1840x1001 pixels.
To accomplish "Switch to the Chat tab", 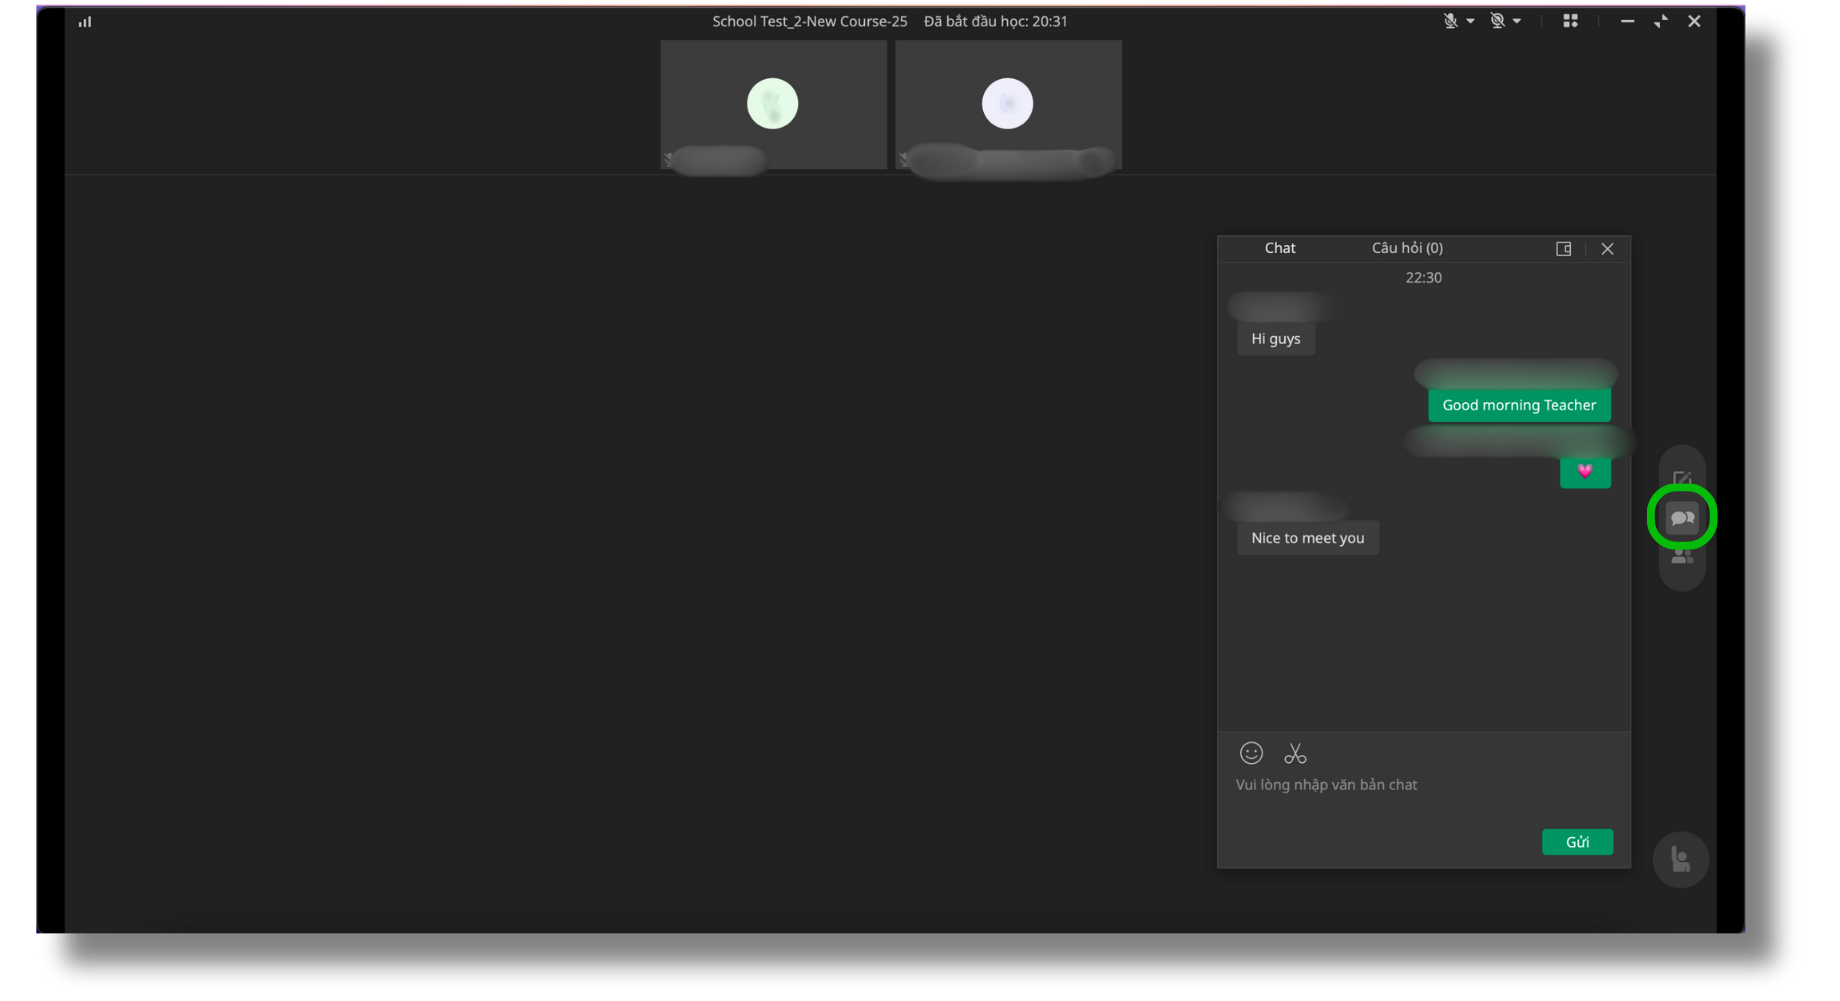I will [x=1279, y=248].
